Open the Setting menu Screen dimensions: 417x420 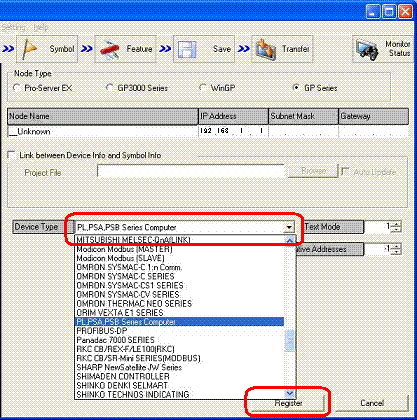point(13,27)
